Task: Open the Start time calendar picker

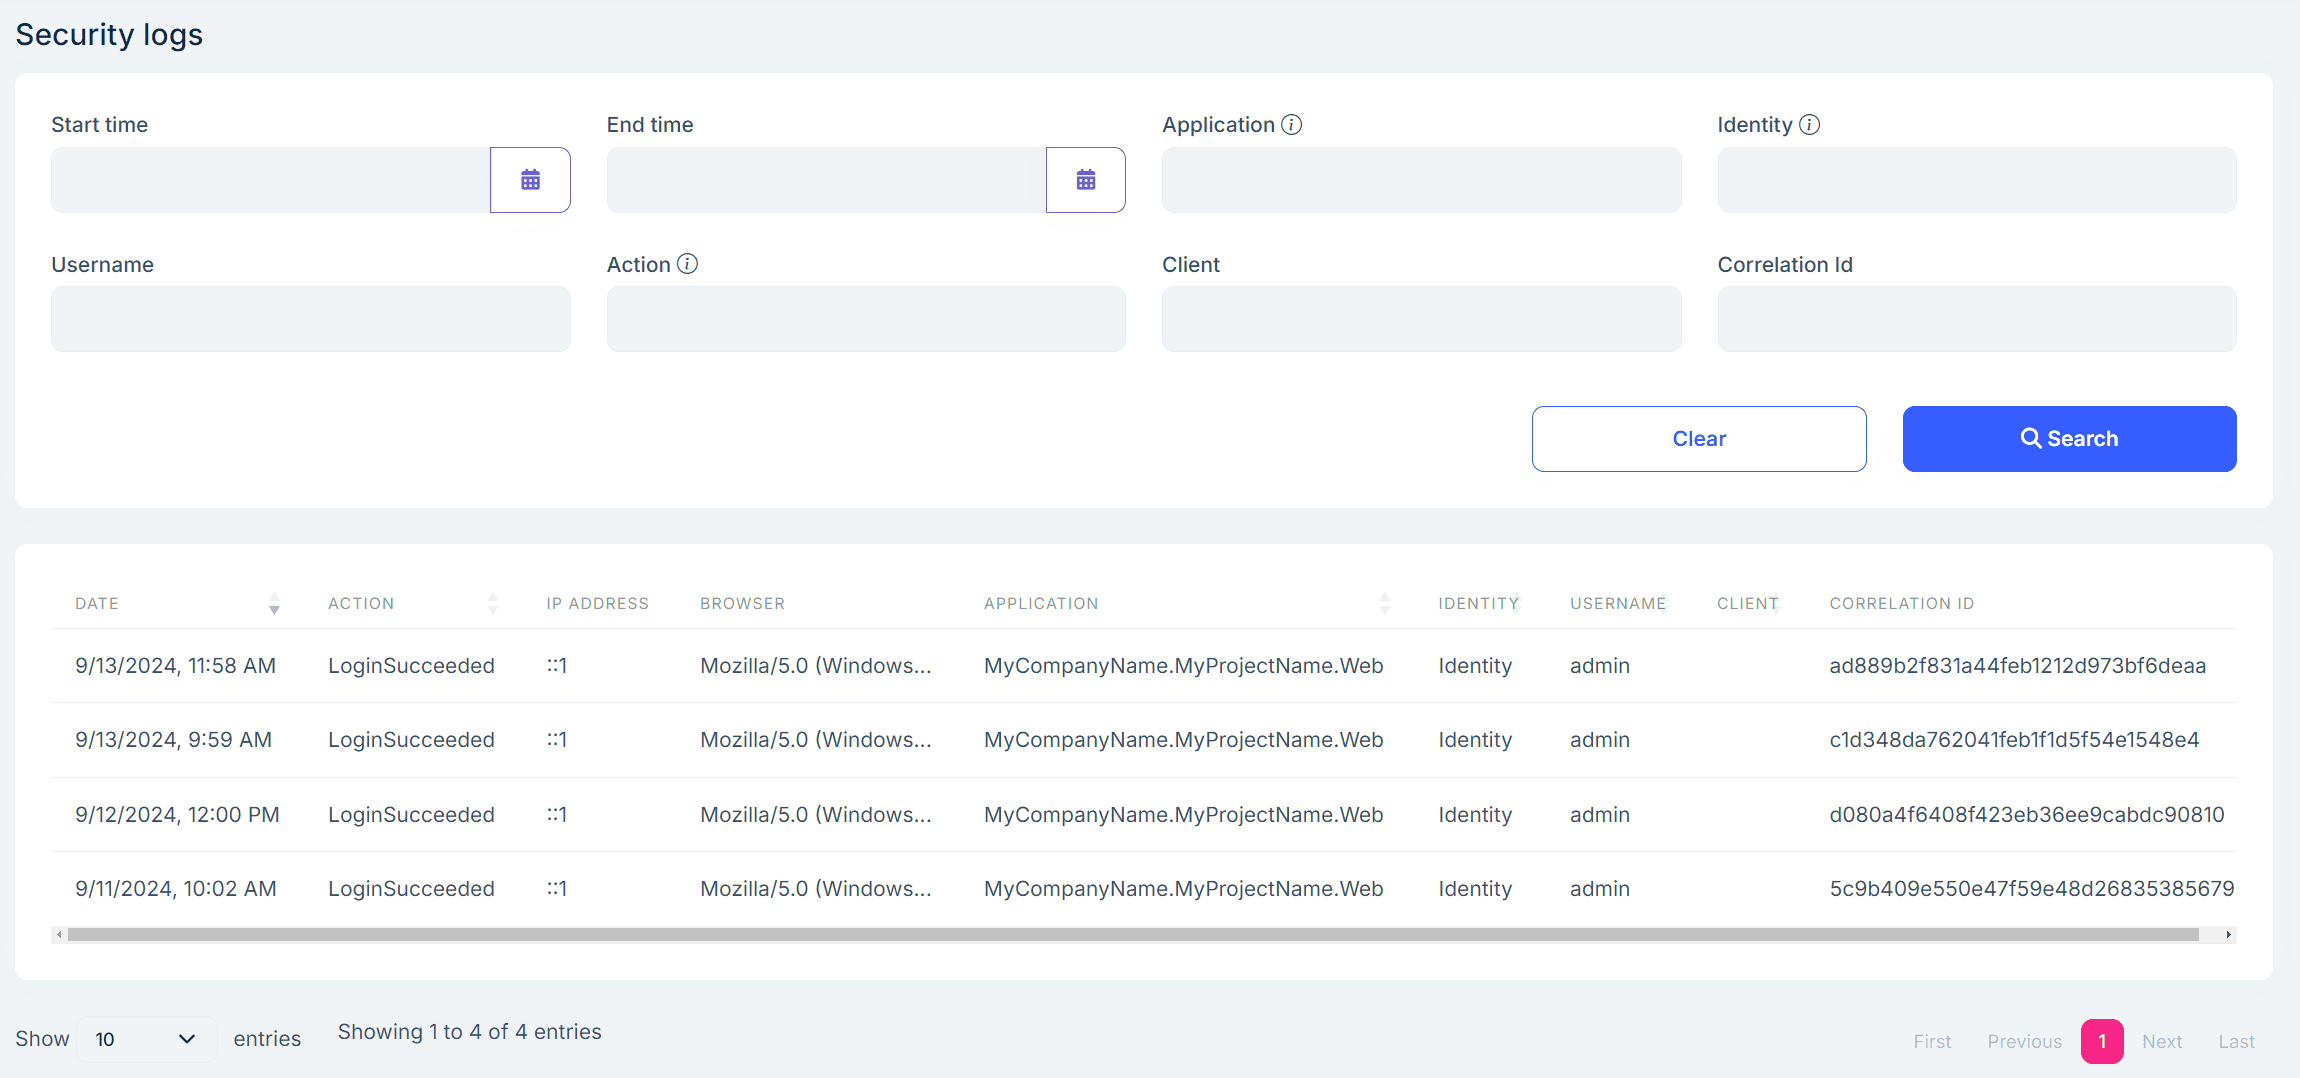Action: pos(530,180)
